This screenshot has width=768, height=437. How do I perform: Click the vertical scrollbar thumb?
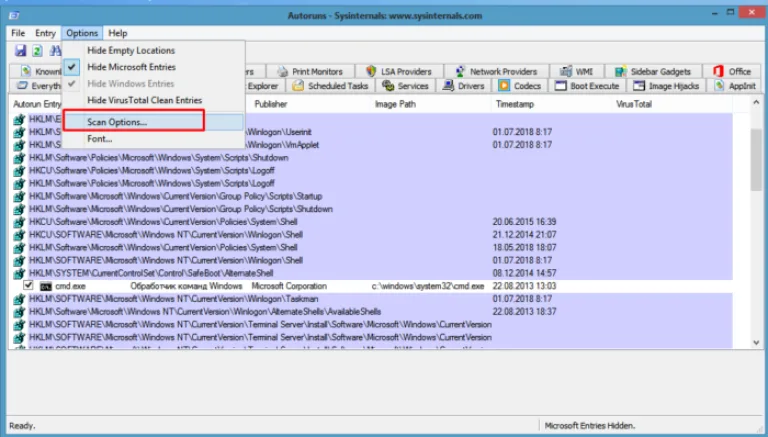(756, 160)
